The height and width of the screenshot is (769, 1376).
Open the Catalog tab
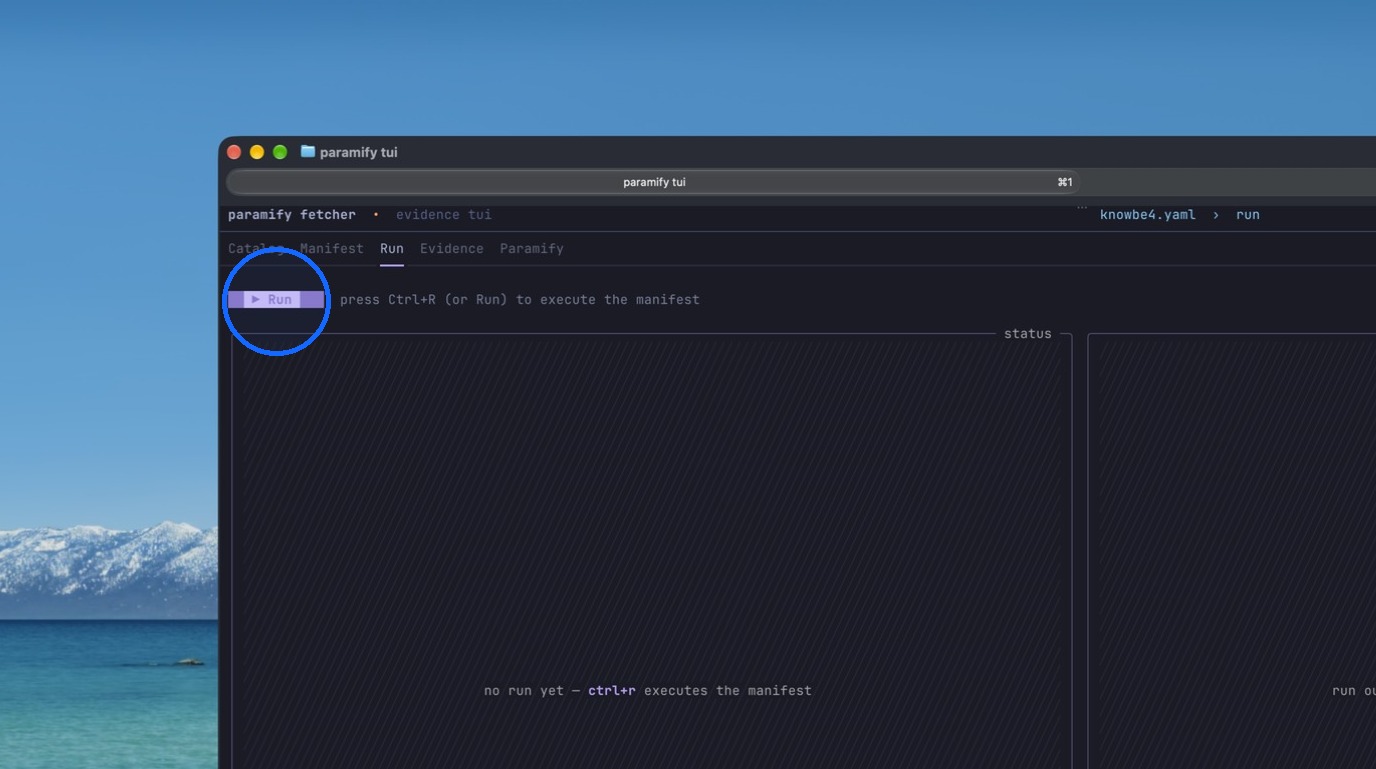pyautogui.click(x=256, y=249)
